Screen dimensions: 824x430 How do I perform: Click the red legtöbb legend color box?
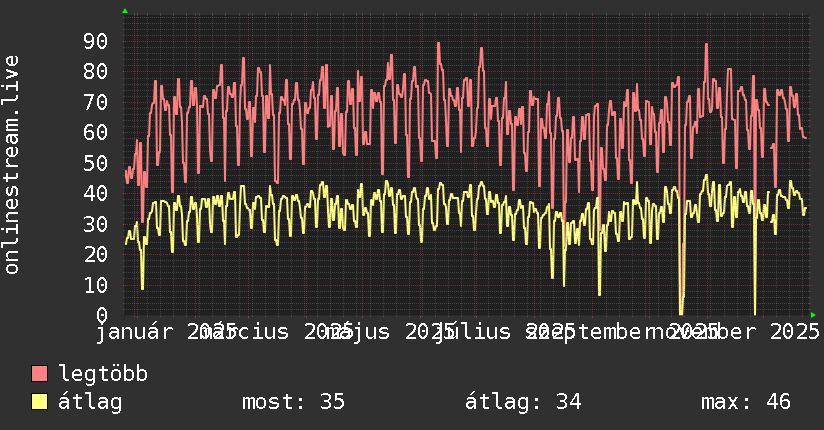pyautogui.click(x=39, y=374)
